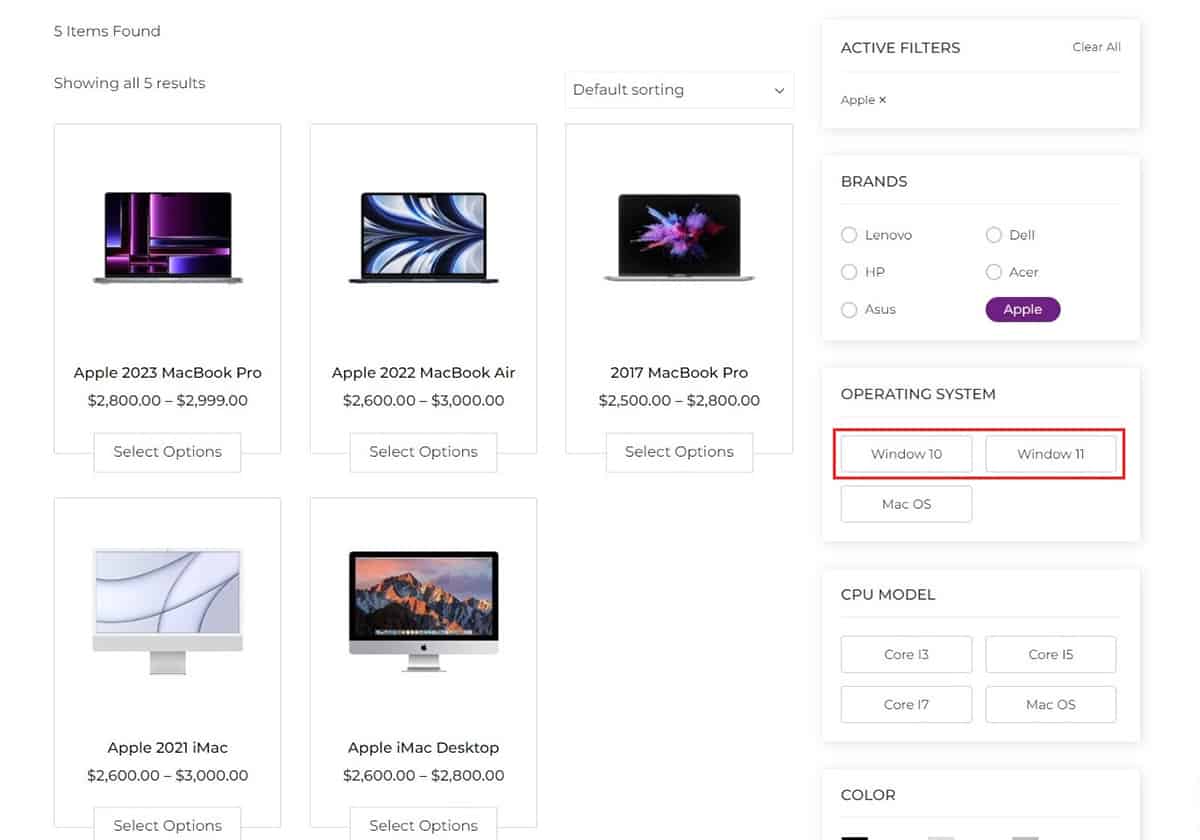The width and height of the screenshot is (1200, 840).
Task: Filter by Window 10 operating system
Action: pos(906,454)
